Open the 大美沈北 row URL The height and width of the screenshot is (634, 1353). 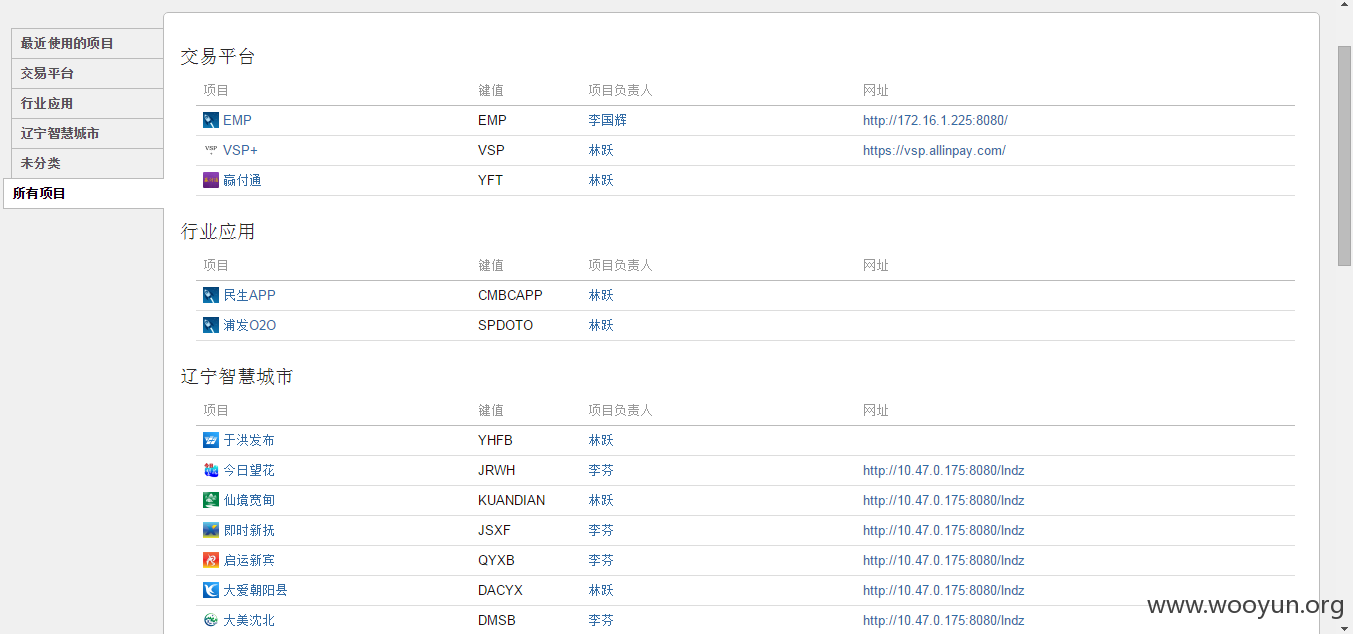[944, 620]
